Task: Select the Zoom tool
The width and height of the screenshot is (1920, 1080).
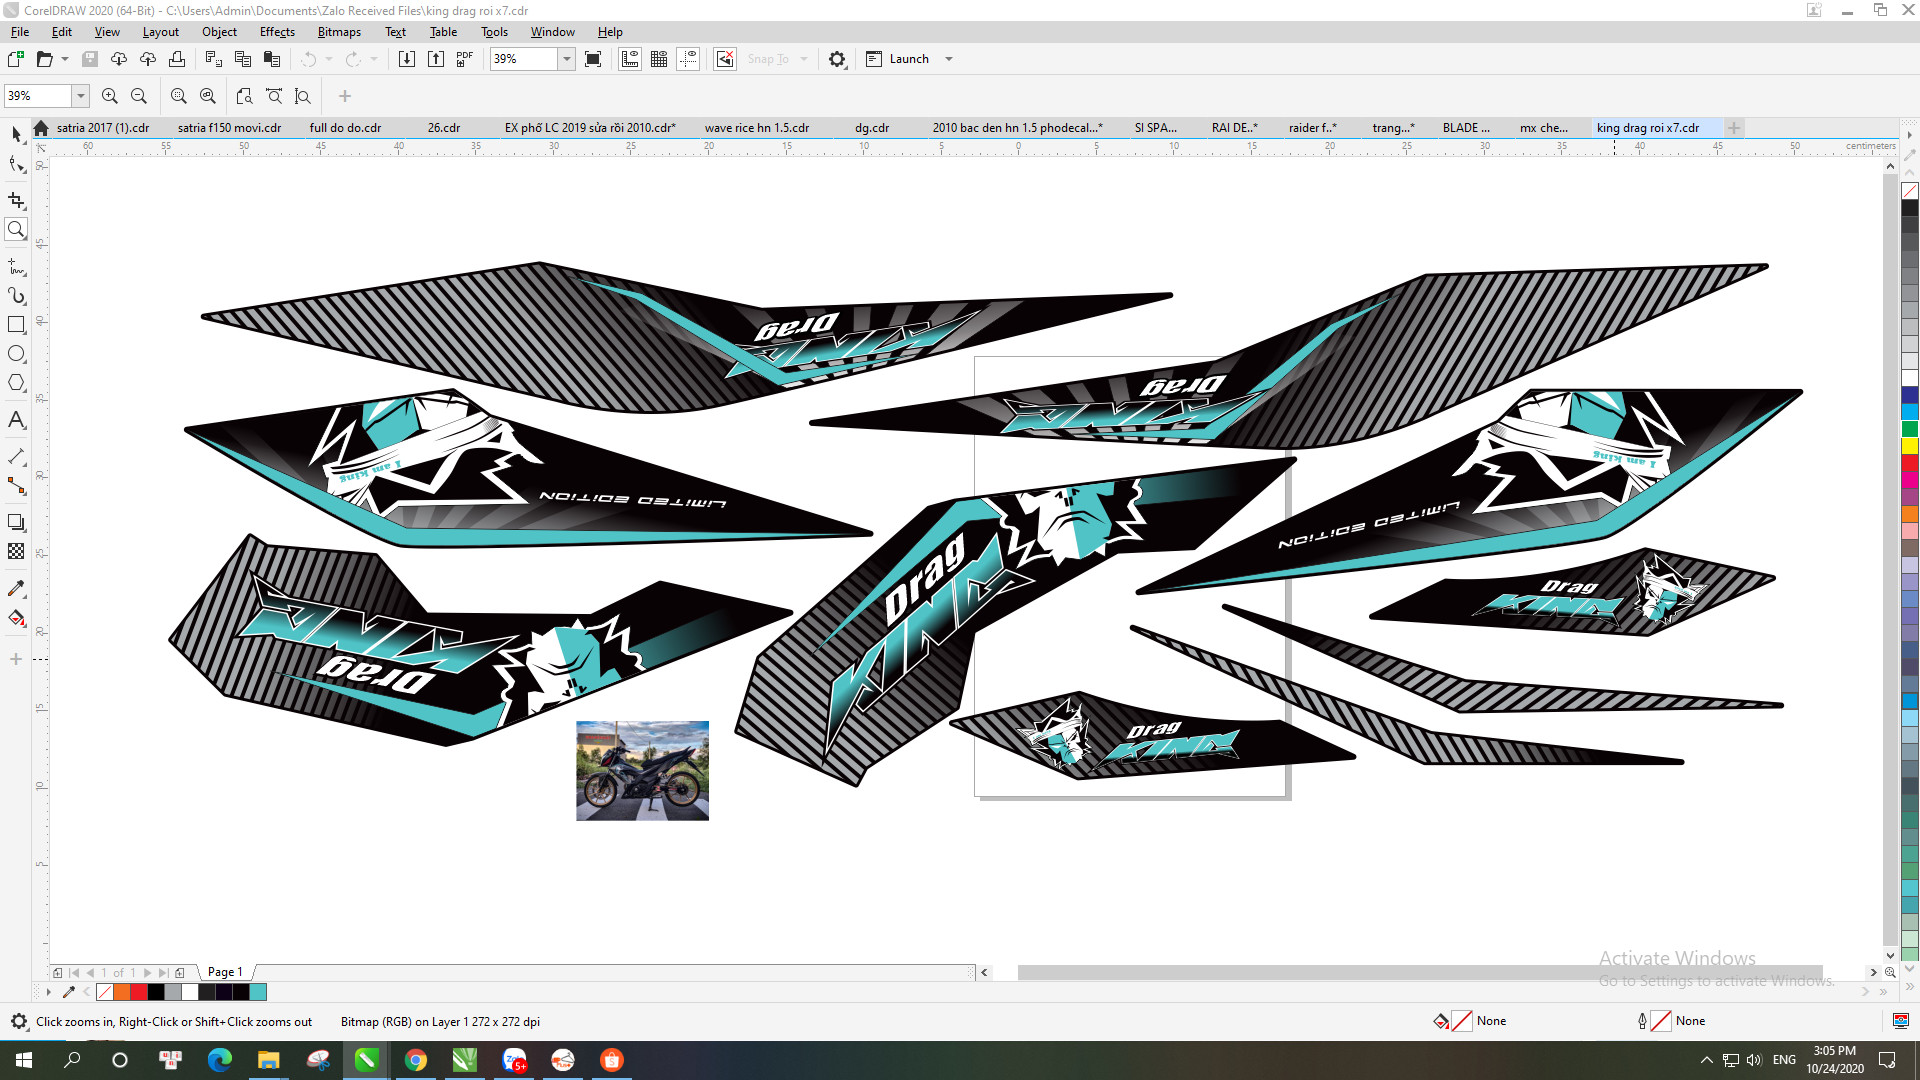Action: point(16,230)
